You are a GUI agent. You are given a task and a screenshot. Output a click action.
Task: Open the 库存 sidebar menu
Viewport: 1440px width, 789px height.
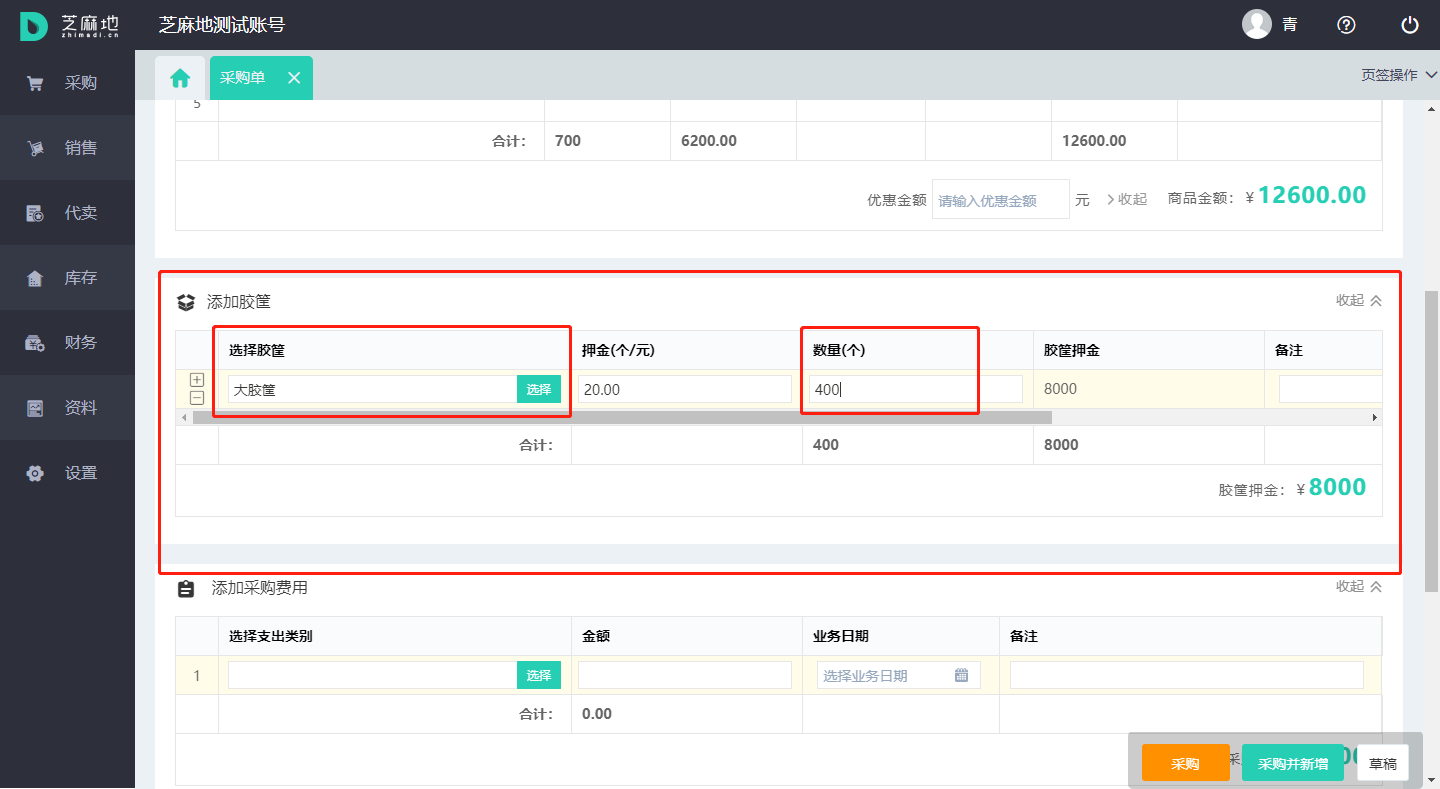[67, 278]
